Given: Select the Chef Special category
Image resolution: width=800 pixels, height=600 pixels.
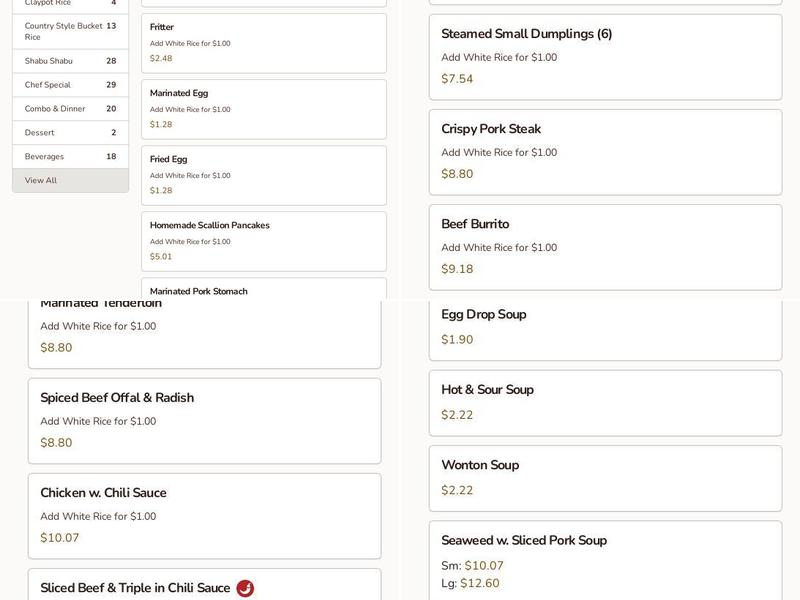Looking at the screenshot, I should pyautogui.click(x=70, y=85).
